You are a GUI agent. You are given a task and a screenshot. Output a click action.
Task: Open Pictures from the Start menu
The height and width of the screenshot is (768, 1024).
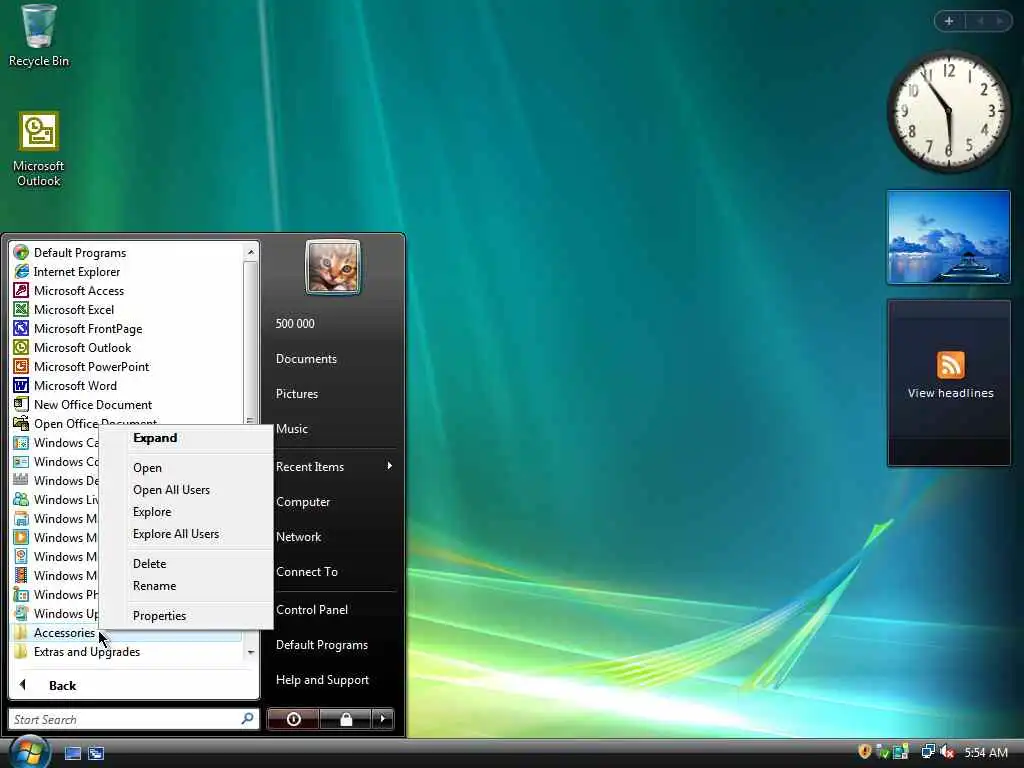[x=297, y=394]
